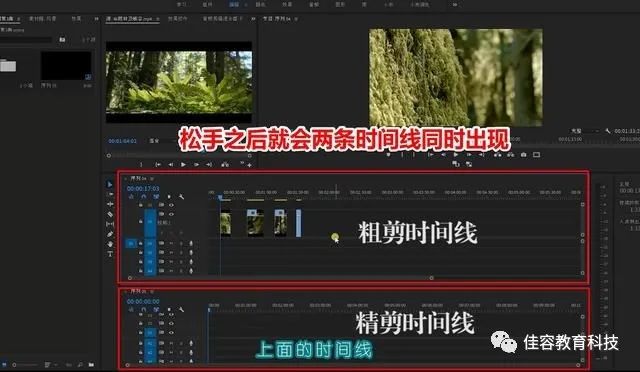Select the sequence thumbnail in Project panel

click(x=66, y=65)
